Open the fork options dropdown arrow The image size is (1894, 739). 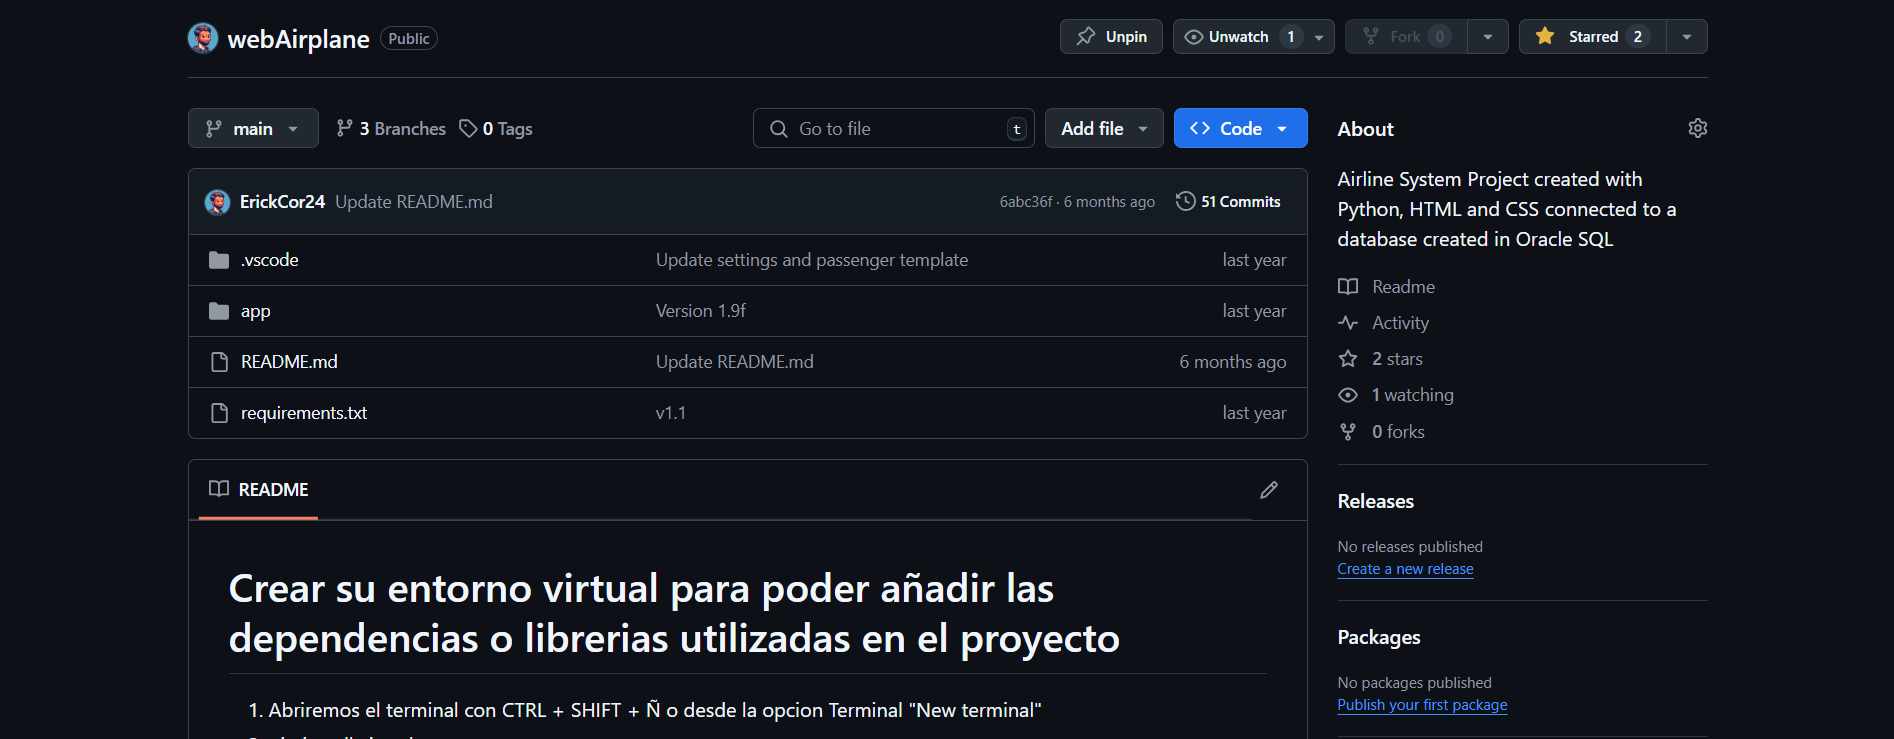click(1488, 37)
